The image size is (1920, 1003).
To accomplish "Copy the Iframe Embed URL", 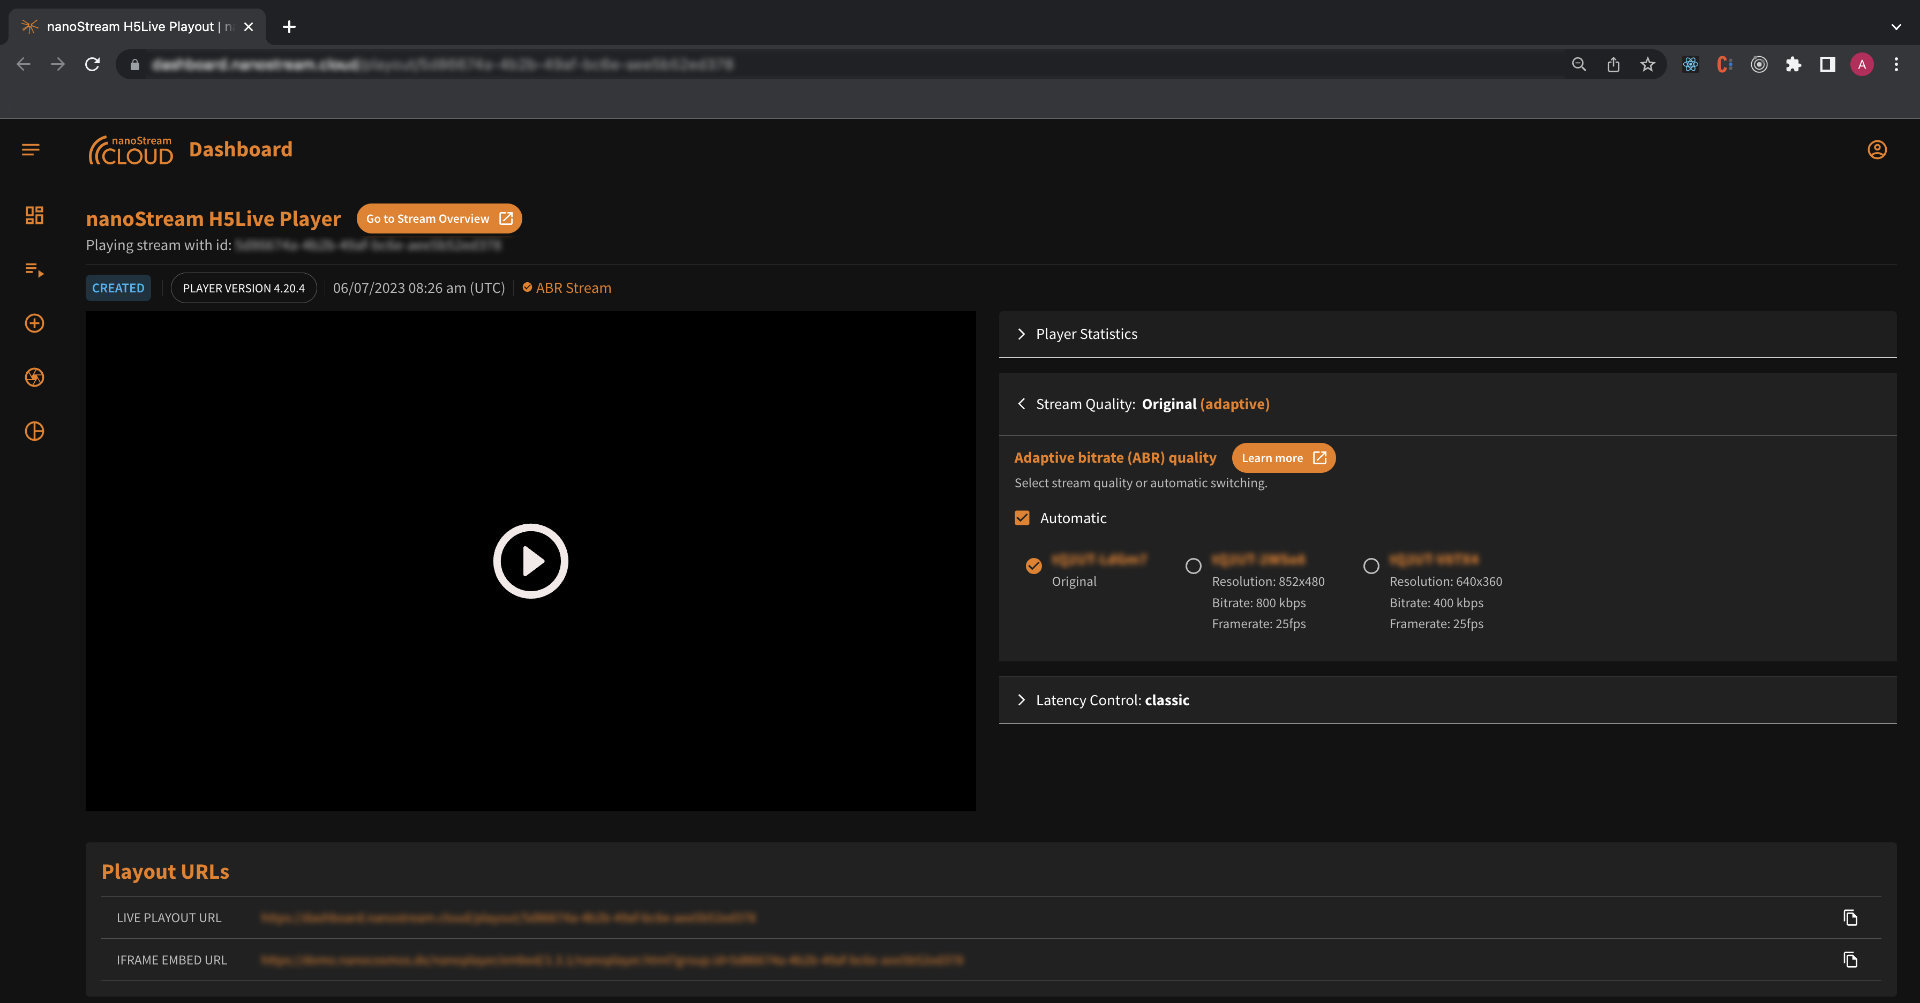I will pyautogui.click(x=1850, y=960).
